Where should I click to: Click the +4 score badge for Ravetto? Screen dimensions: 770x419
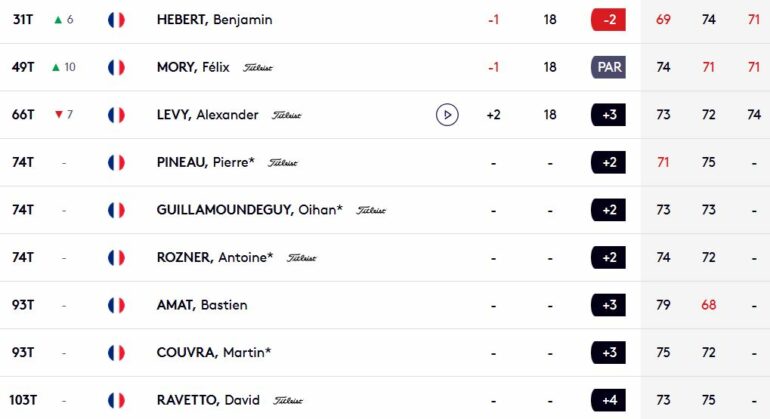point(608,400)
